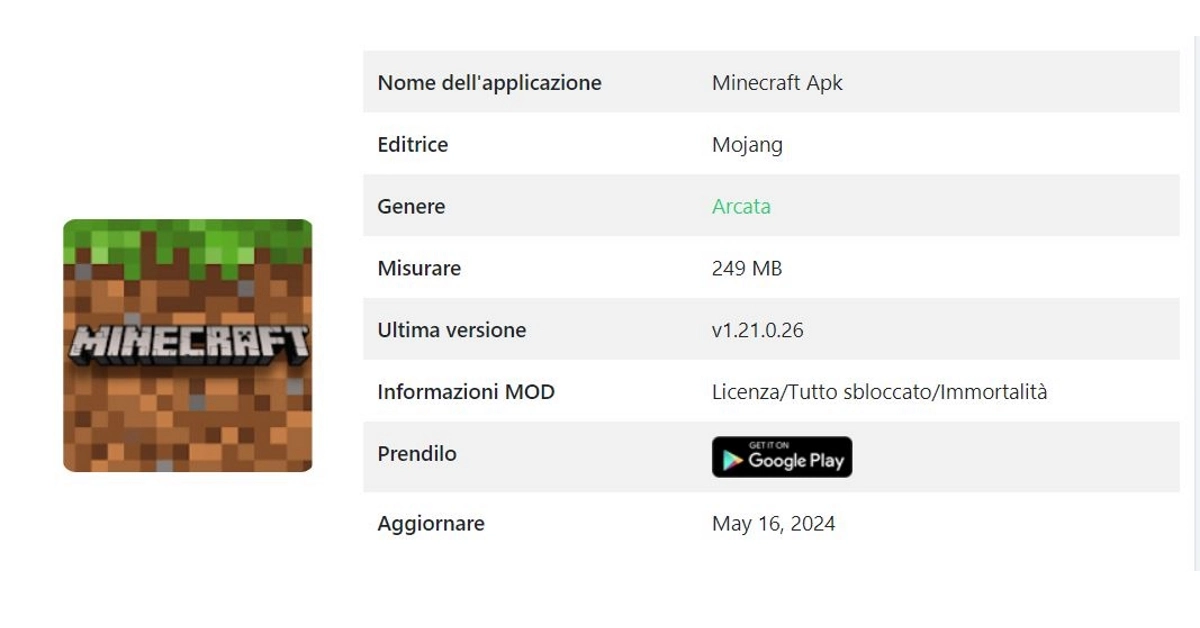Click the GET IT ON text in badge

(x=769, y=445)
